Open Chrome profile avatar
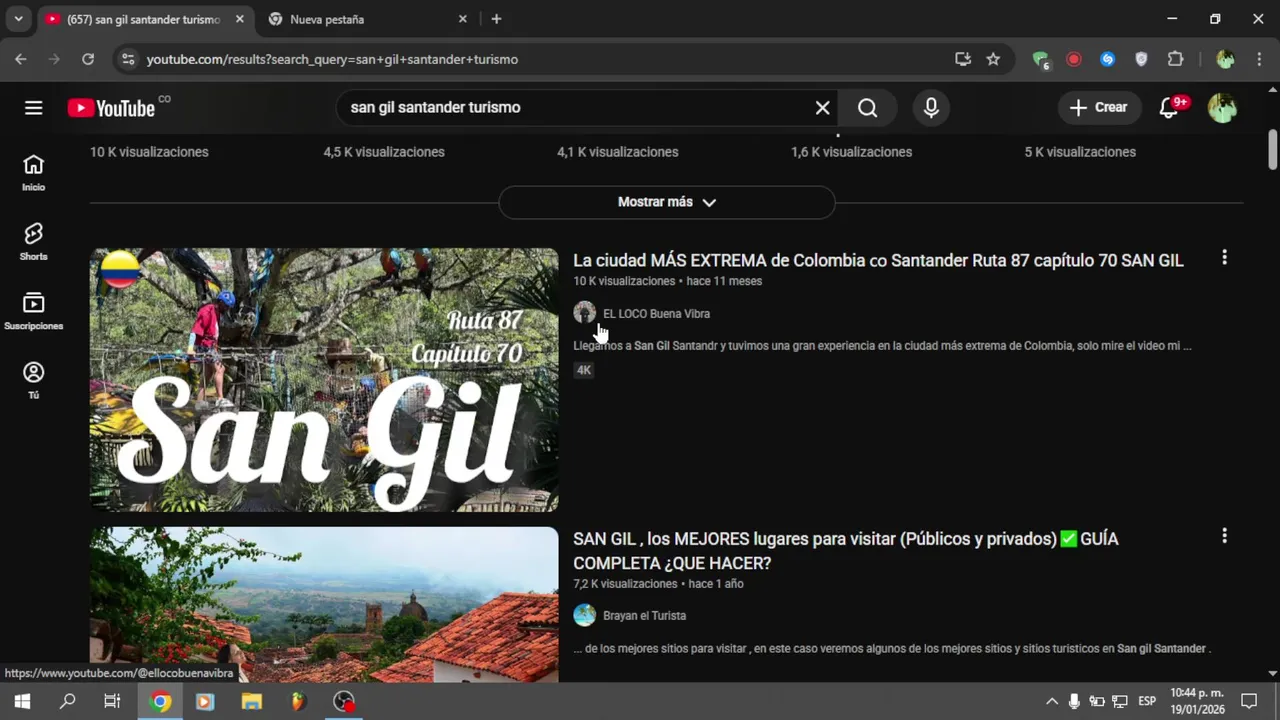1280x720 pixels. point(1225,59)
